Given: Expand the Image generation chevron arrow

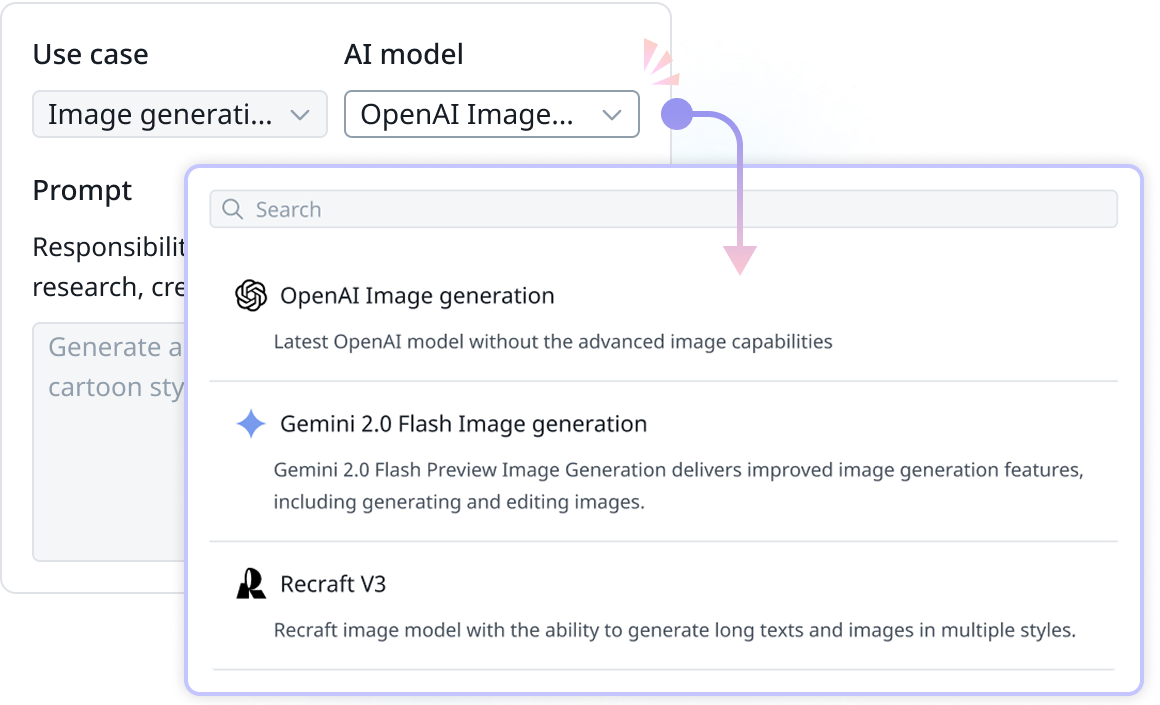Looking at the screenshot, I should 299,115.
